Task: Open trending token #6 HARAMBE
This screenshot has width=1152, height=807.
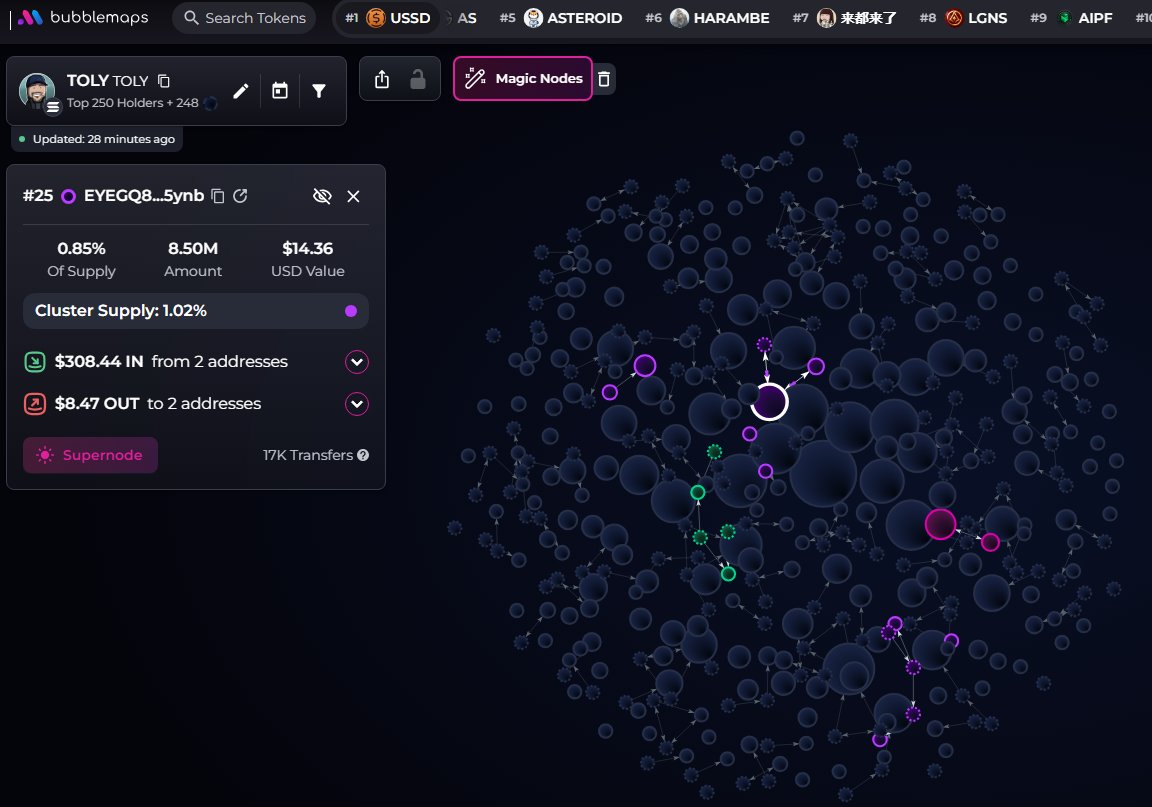Action: click(x=707, y=18)
